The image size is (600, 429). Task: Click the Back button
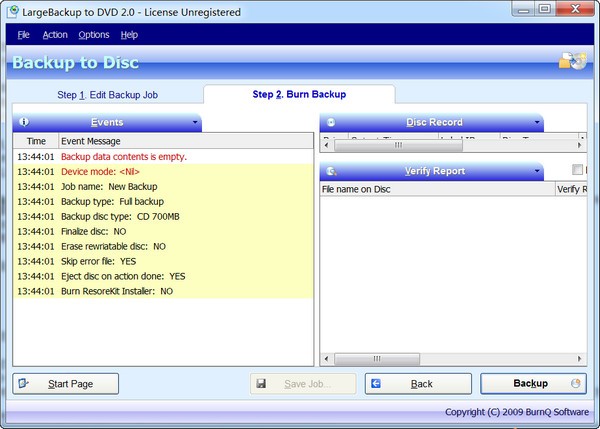pos(419,383)
